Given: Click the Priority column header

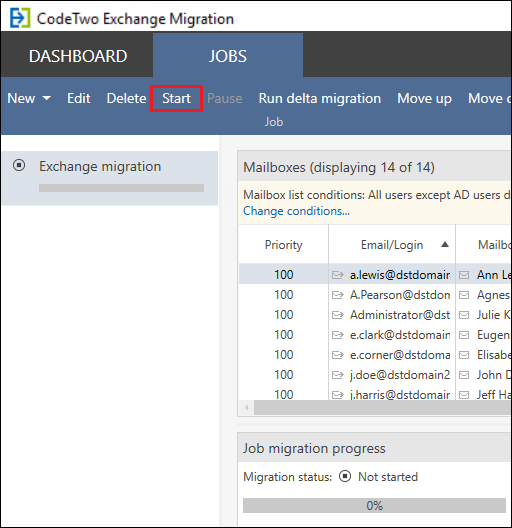Looking at the screenshot, I should click(283, 245).
